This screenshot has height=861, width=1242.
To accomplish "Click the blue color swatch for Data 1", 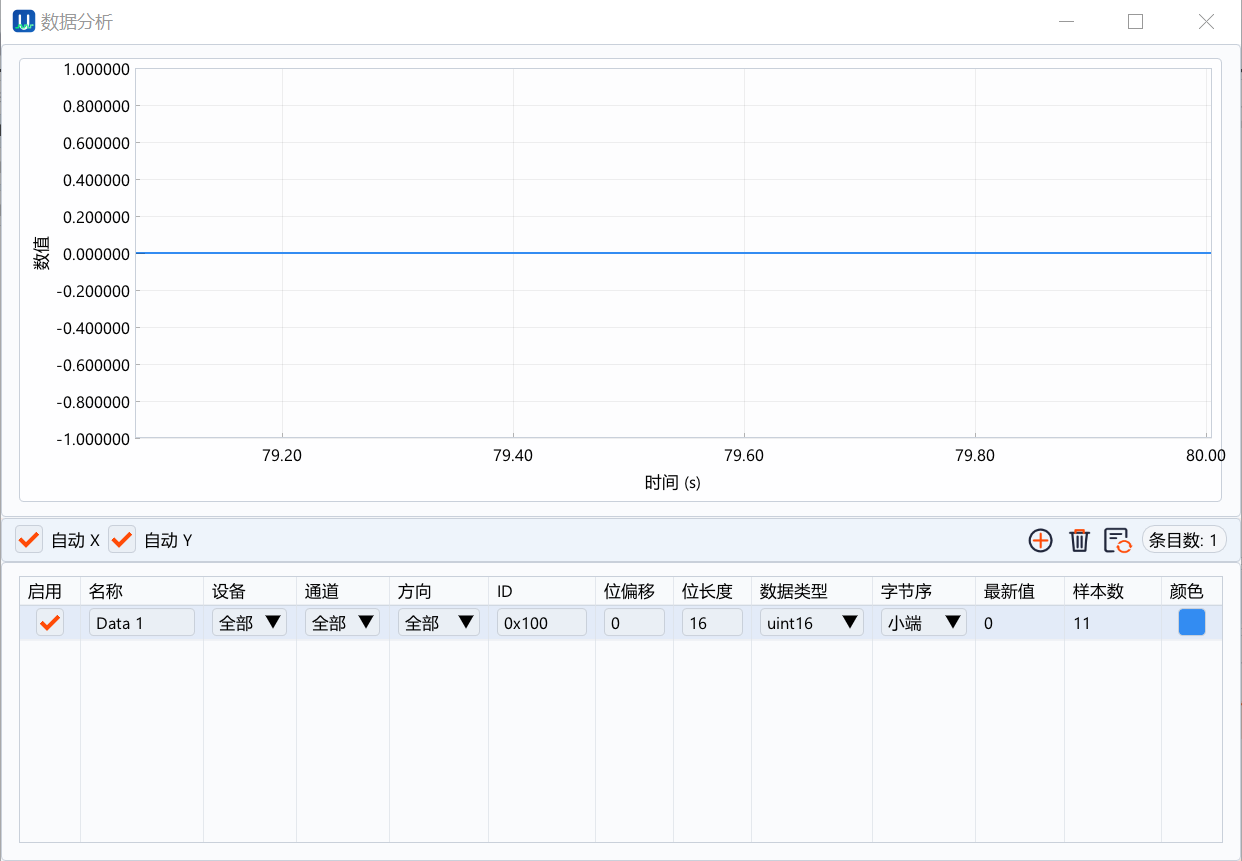I will [1192, 622].
